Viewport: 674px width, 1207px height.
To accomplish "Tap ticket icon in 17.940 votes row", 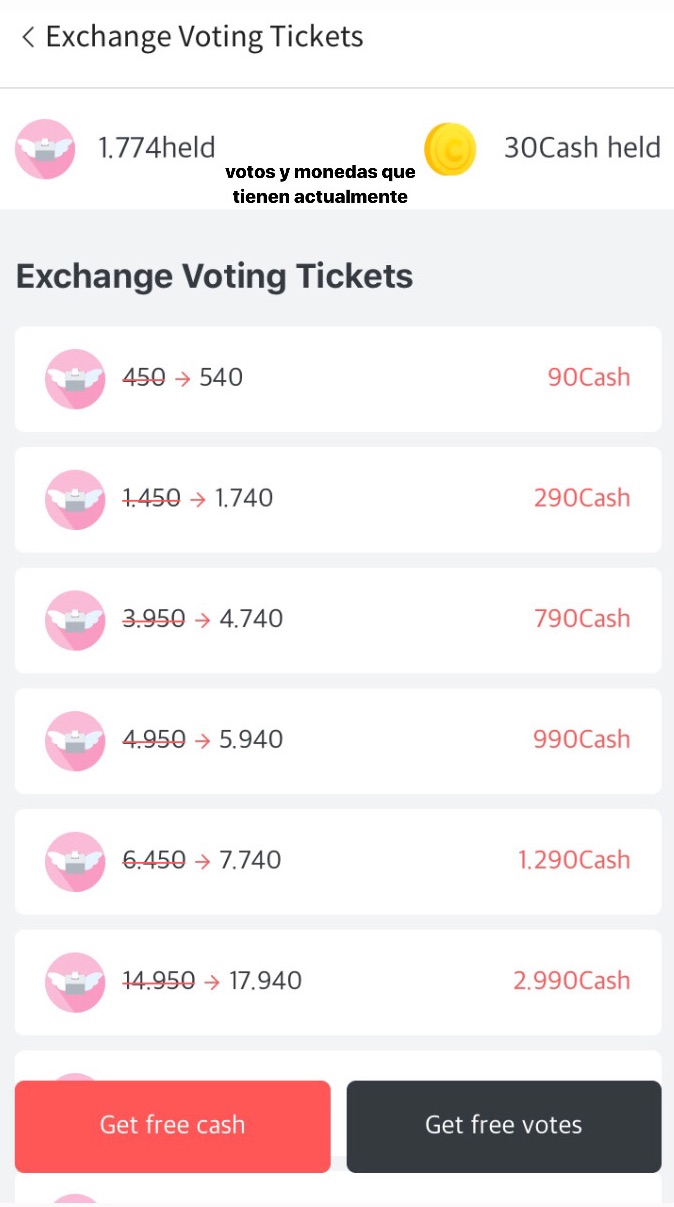I will 75,982.
